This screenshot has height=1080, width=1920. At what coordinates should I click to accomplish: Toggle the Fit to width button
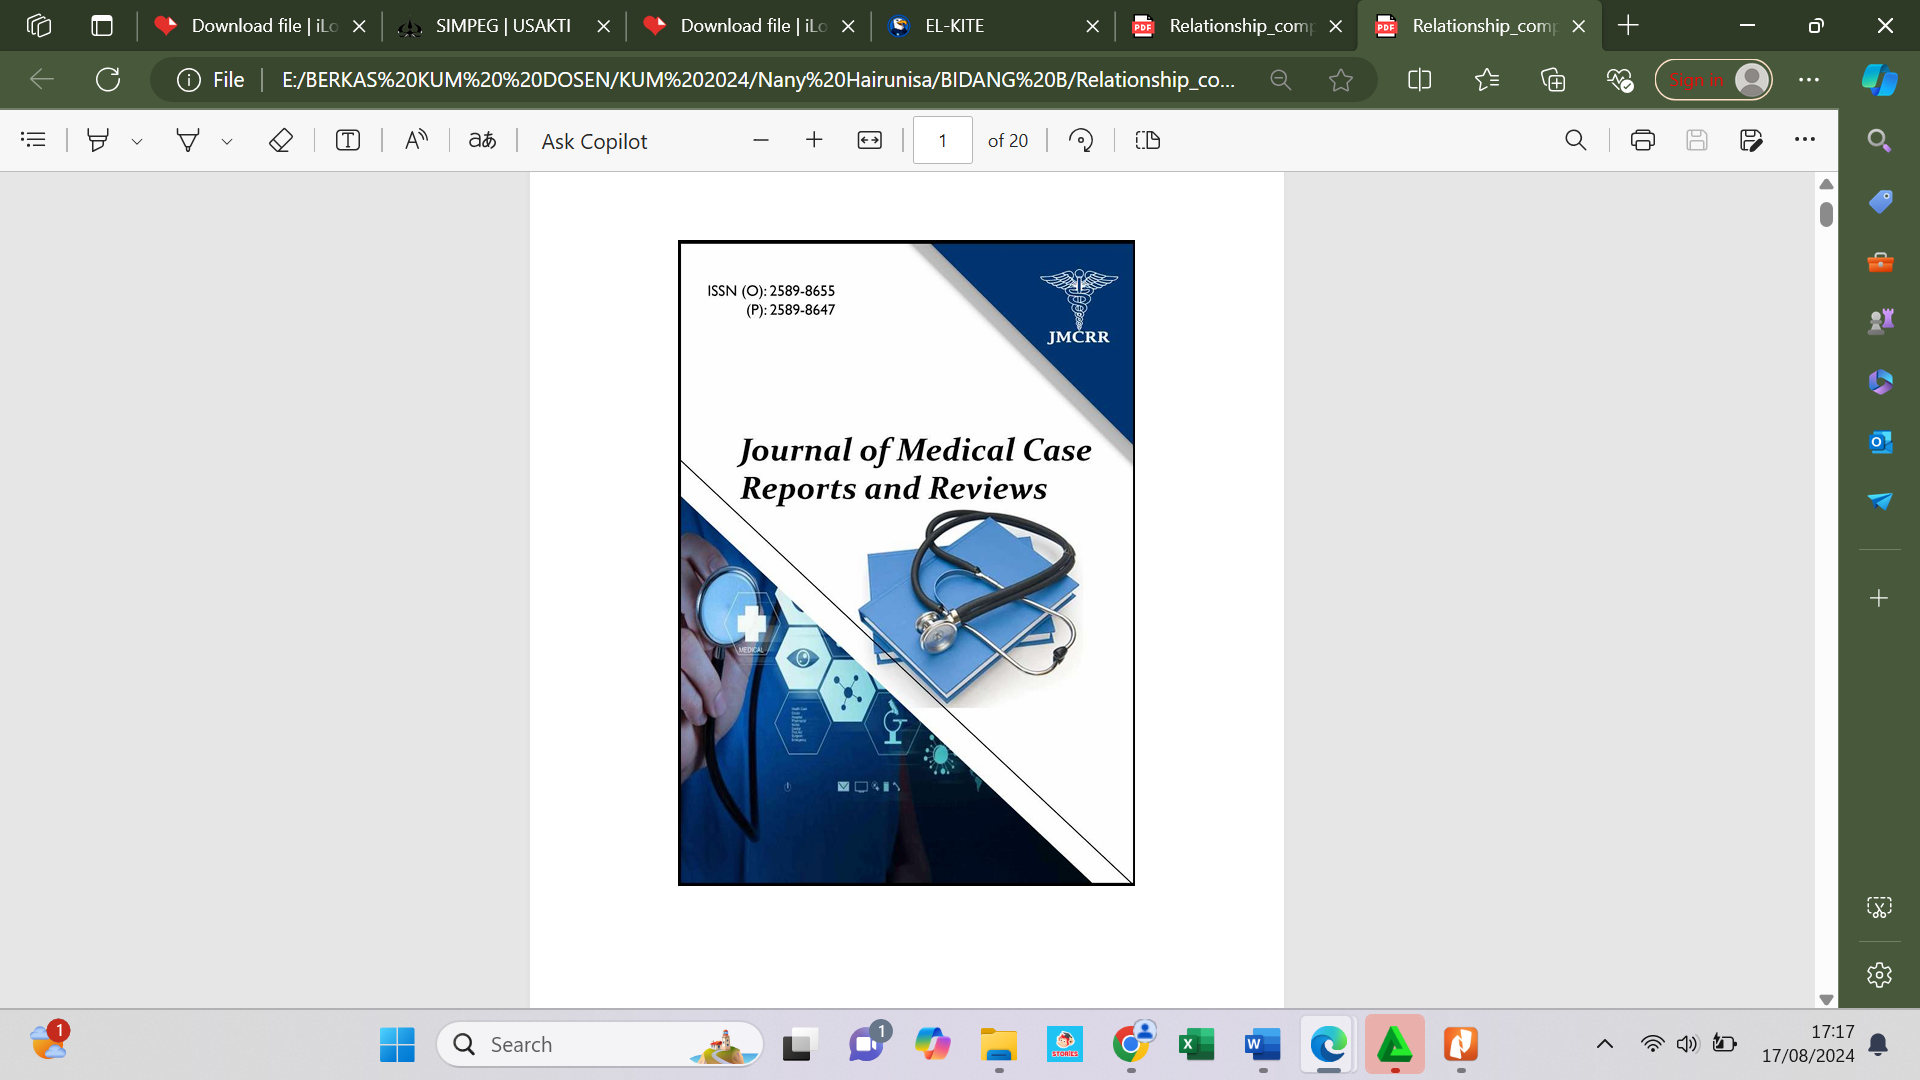pyautogui.click(x=869, y=140)
